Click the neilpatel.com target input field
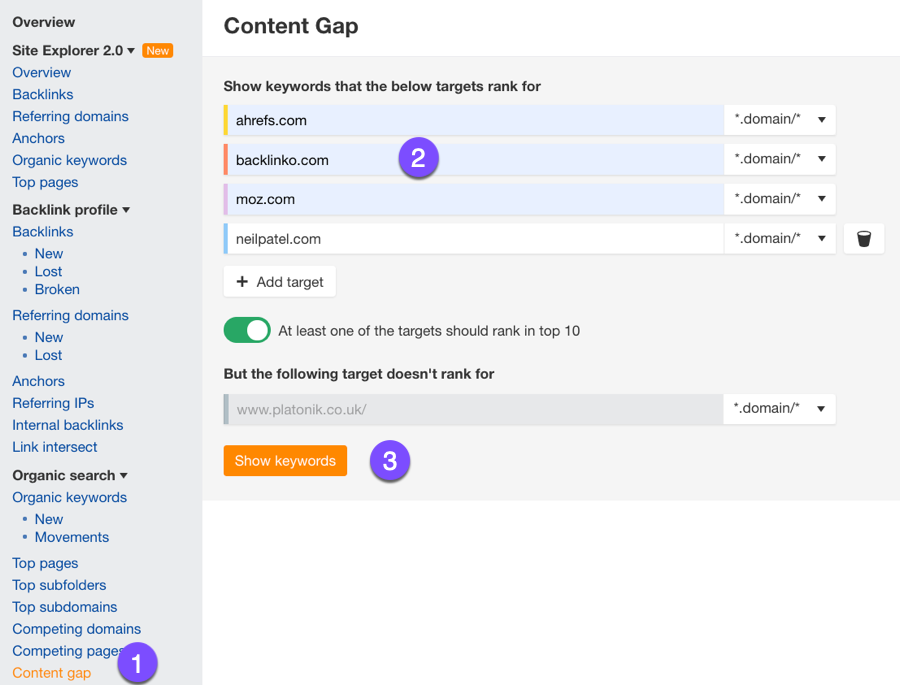Screen dimensions: 900x685 475,239
